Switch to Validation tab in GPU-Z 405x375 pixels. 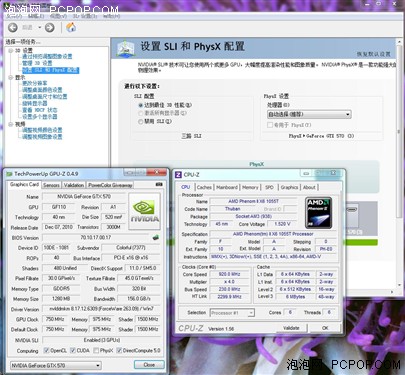pos(74,185)
